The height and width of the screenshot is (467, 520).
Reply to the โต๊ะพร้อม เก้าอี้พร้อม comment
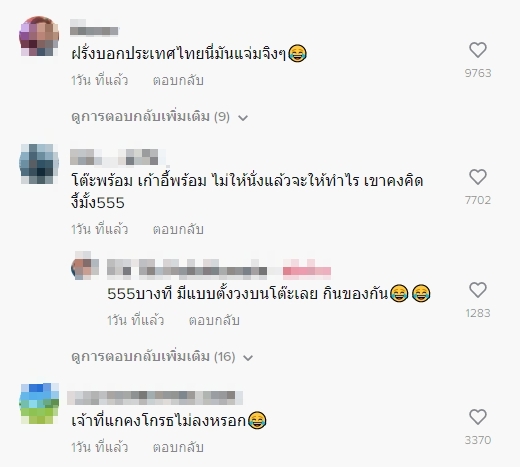178,230
